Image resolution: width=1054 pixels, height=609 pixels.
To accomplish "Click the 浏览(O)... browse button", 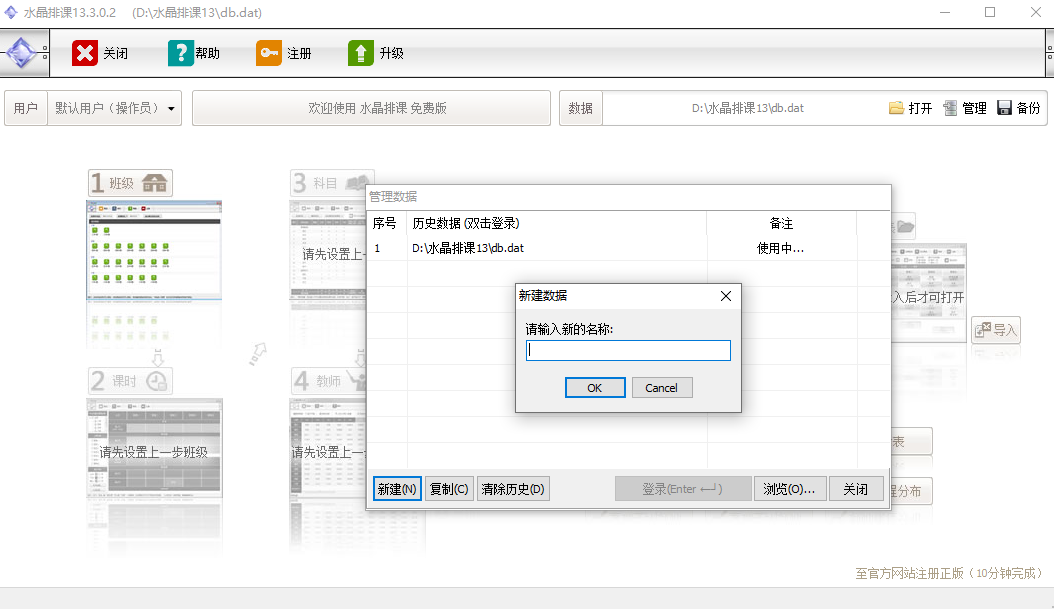I will pyautogui.click(x=789, y=489).
